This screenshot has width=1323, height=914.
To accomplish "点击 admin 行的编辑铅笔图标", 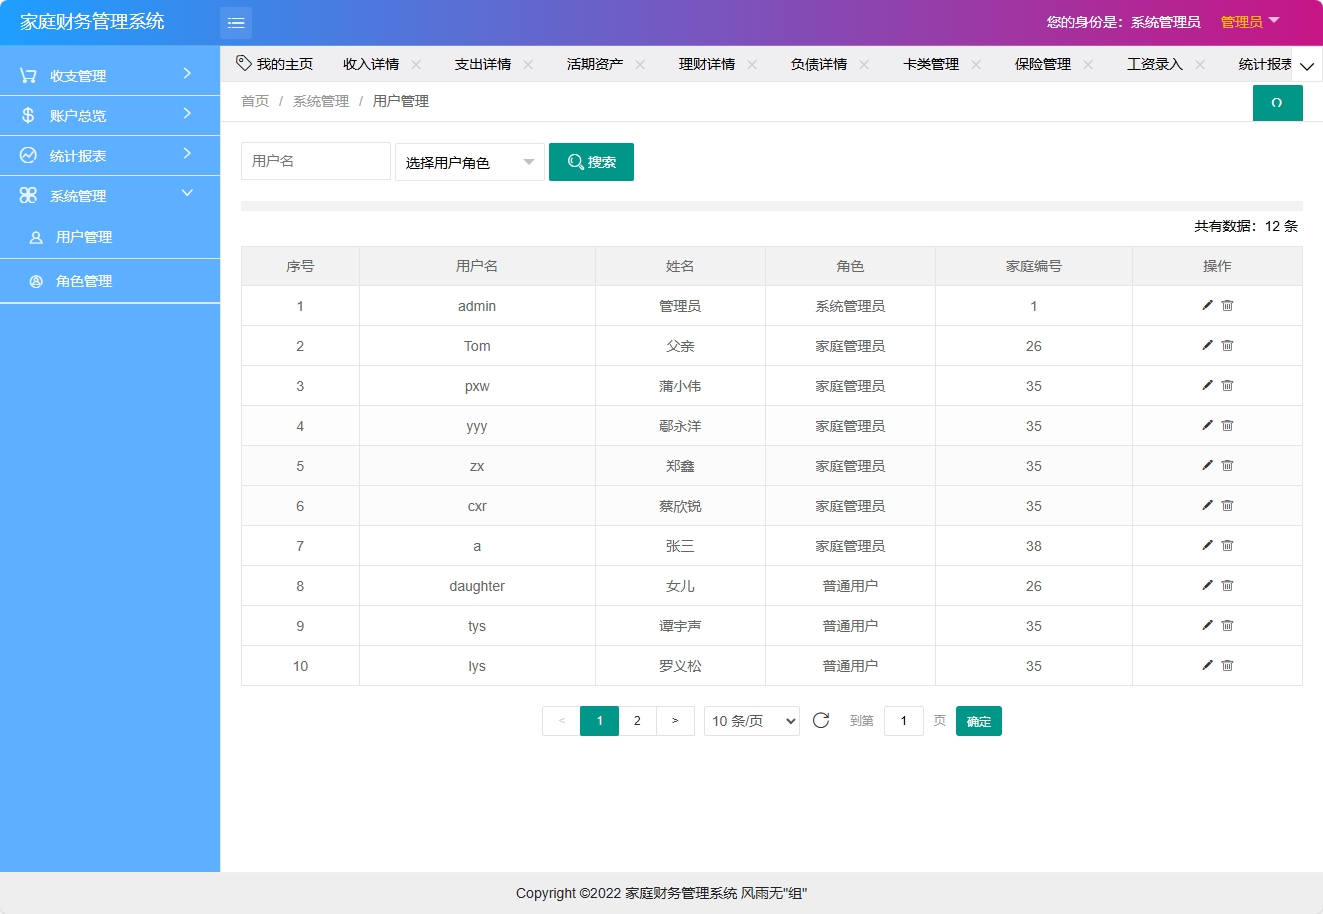I will click(x=1207, y=305).
